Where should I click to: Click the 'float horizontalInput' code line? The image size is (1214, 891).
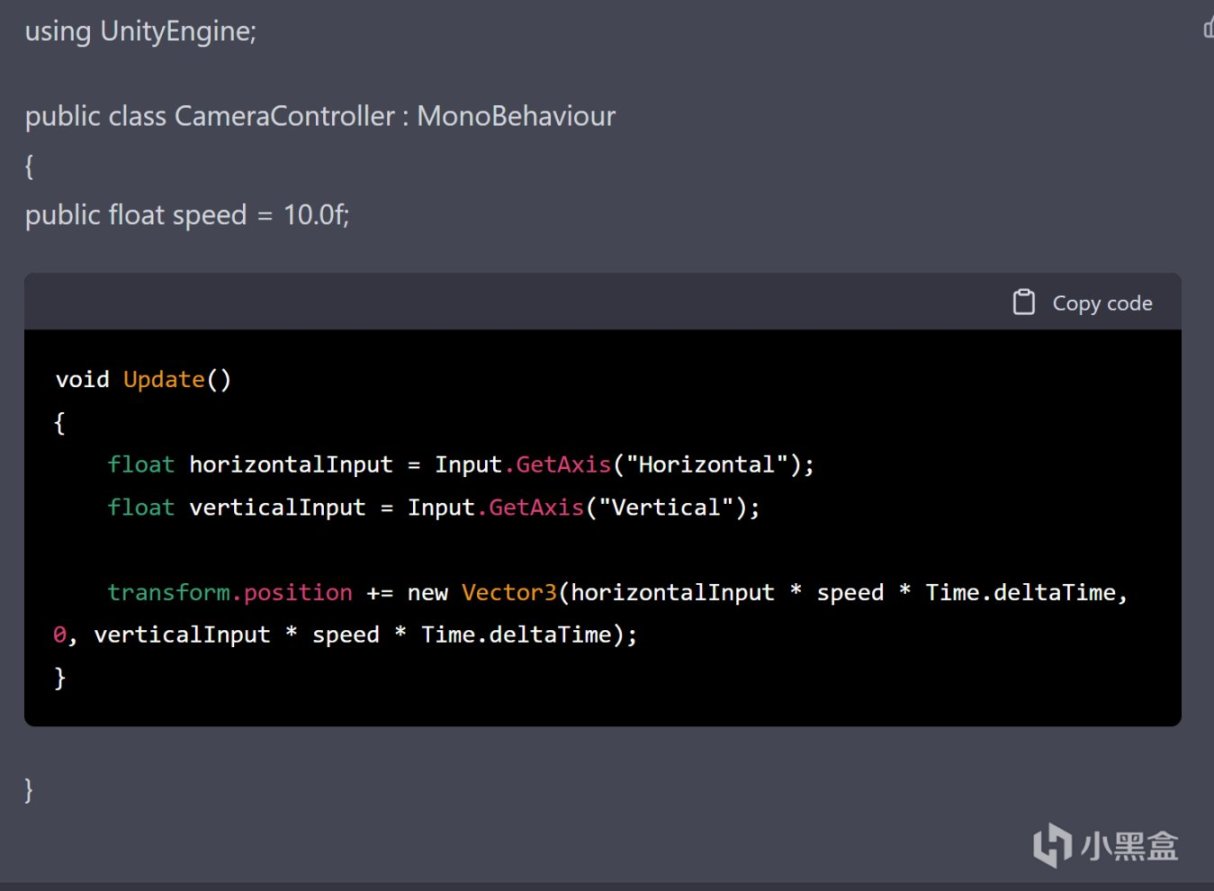pos(462,465)
